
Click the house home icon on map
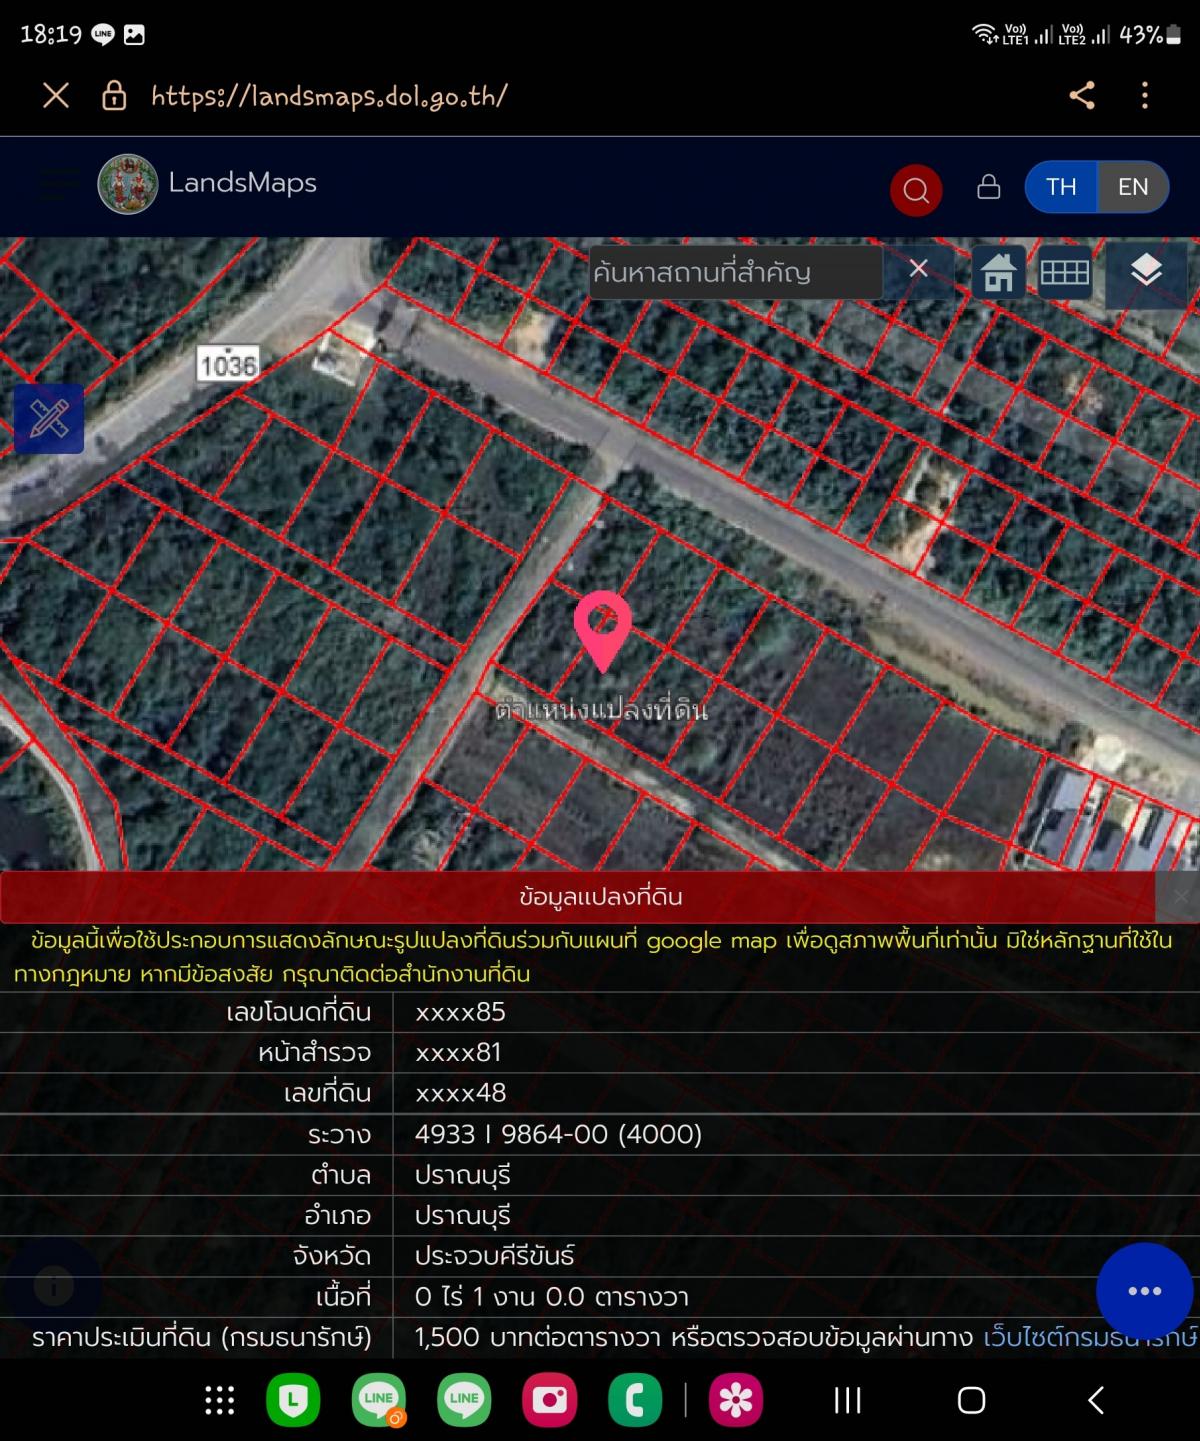(998, 272)
